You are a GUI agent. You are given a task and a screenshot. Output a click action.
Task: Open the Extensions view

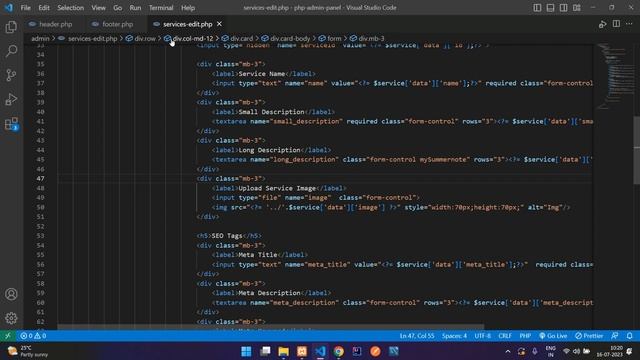tap(11, 124)
